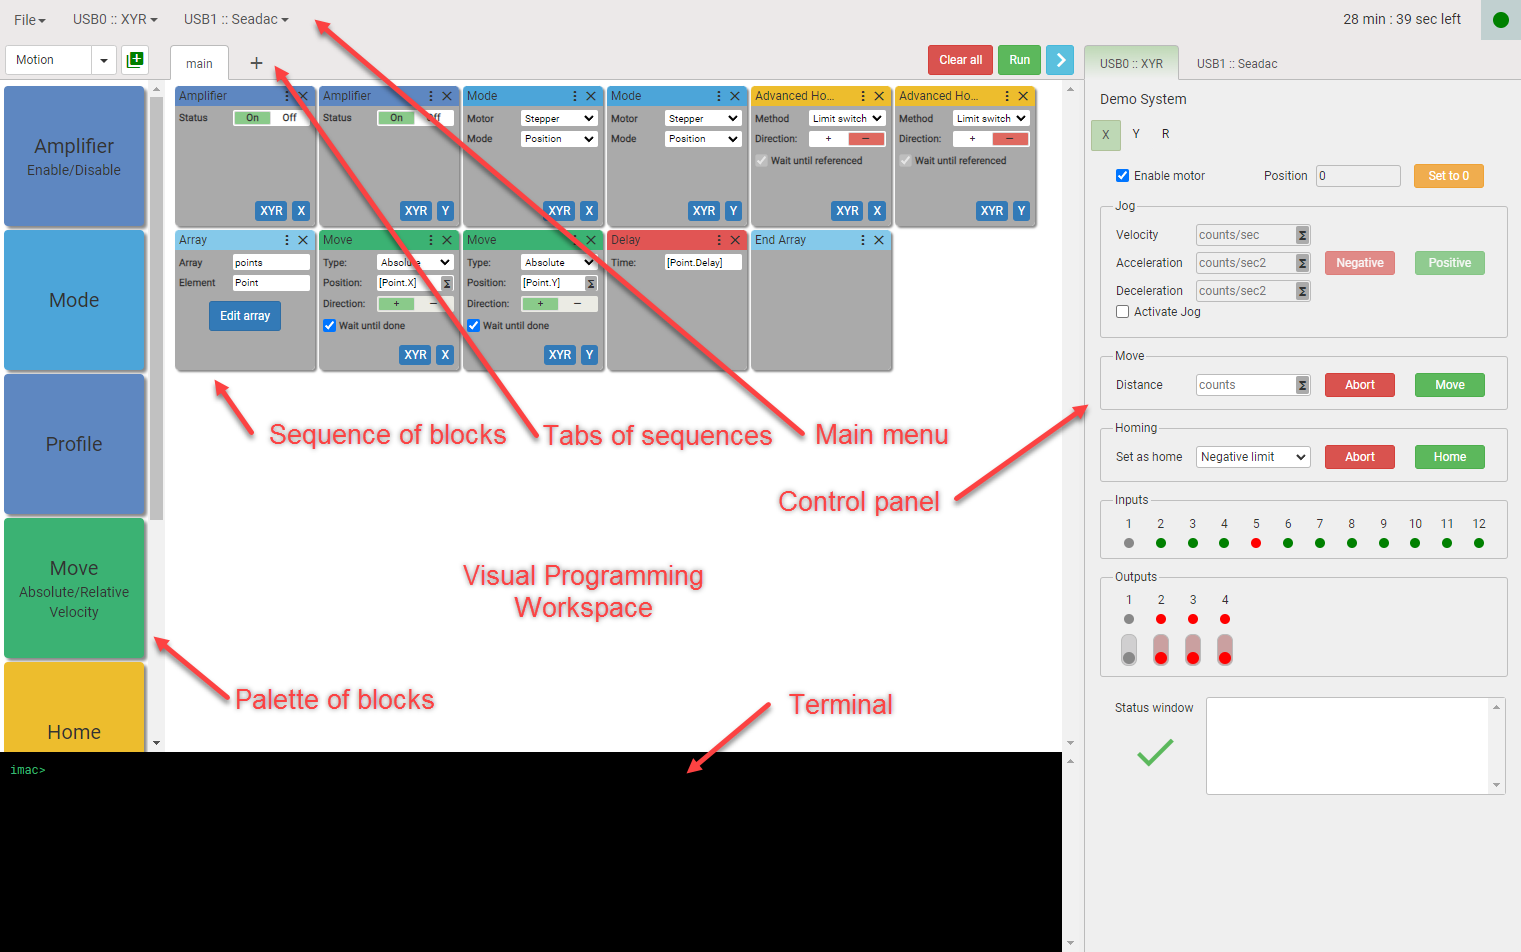Close the End Array block
Screen dimensions: 1521x952
pos(879,240)
